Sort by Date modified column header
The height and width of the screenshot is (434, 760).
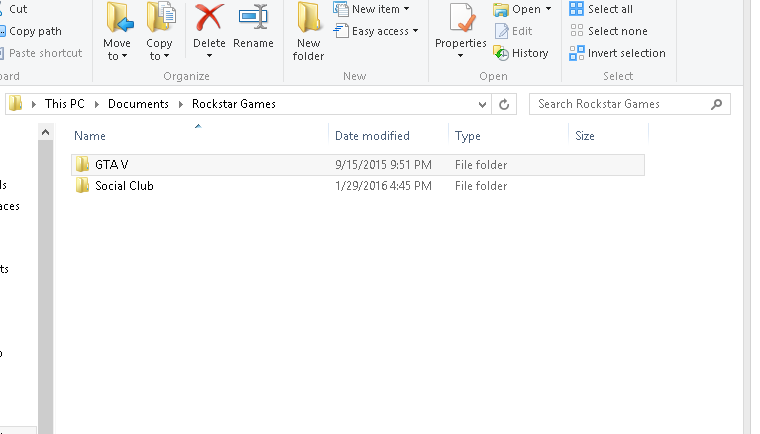coord(372,136)
